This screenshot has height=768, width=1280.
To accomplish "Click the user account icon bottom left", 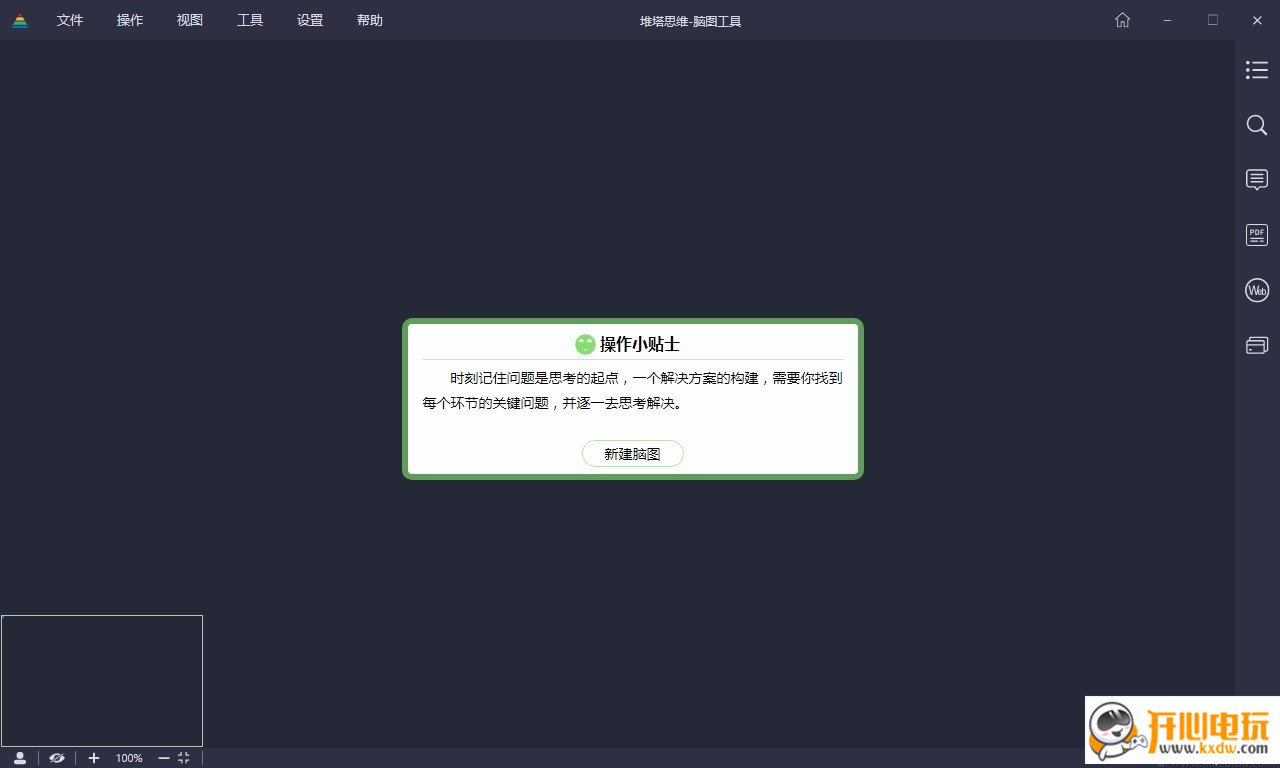I will pos(21,757).
